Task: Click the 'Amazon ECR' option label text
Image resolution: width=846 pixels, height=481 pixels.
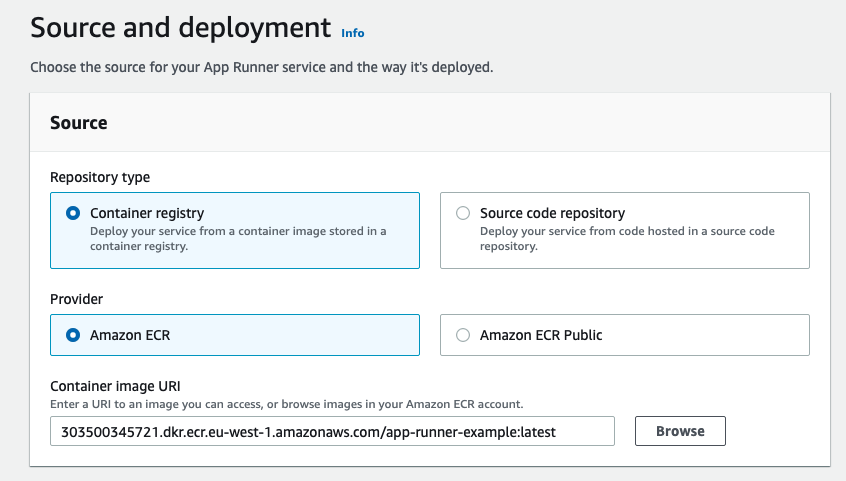Action: click(130, 336)
